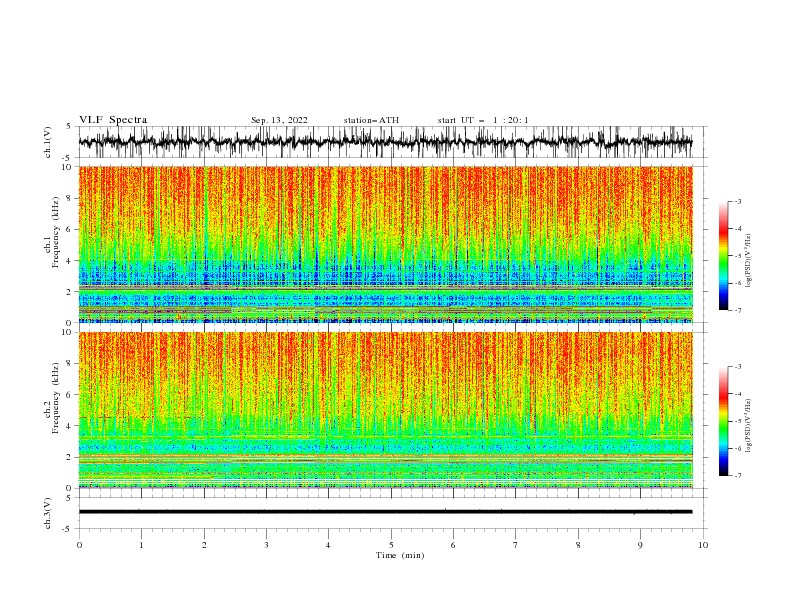The height and width of the screenshot is (612, 792).
Task: Click the time axis tick label '10'
Action: (x=703, y=545)
